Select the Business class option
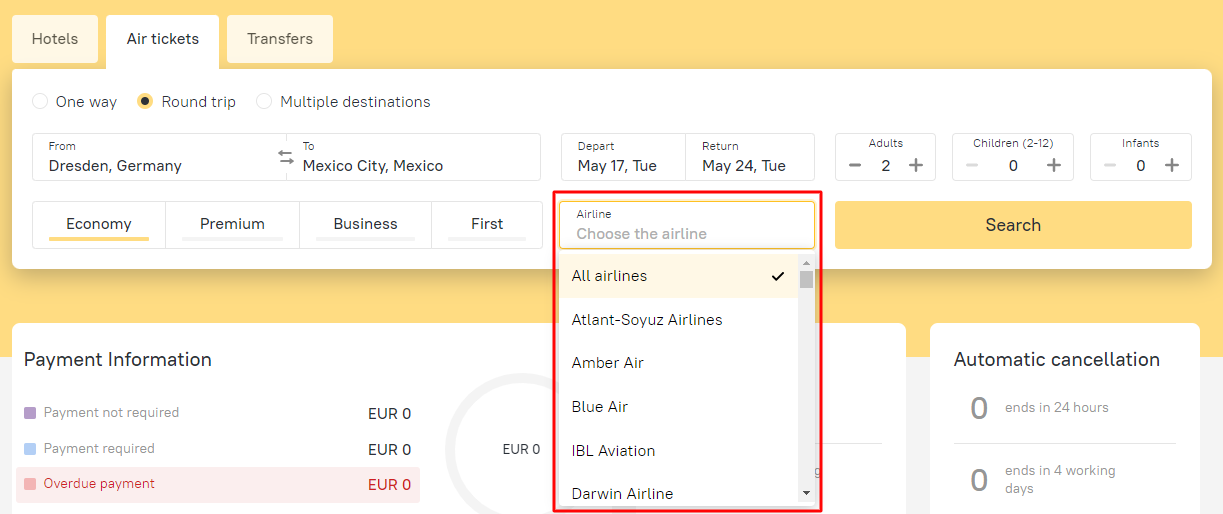The image size is (1223, 514). pos(365,225)
